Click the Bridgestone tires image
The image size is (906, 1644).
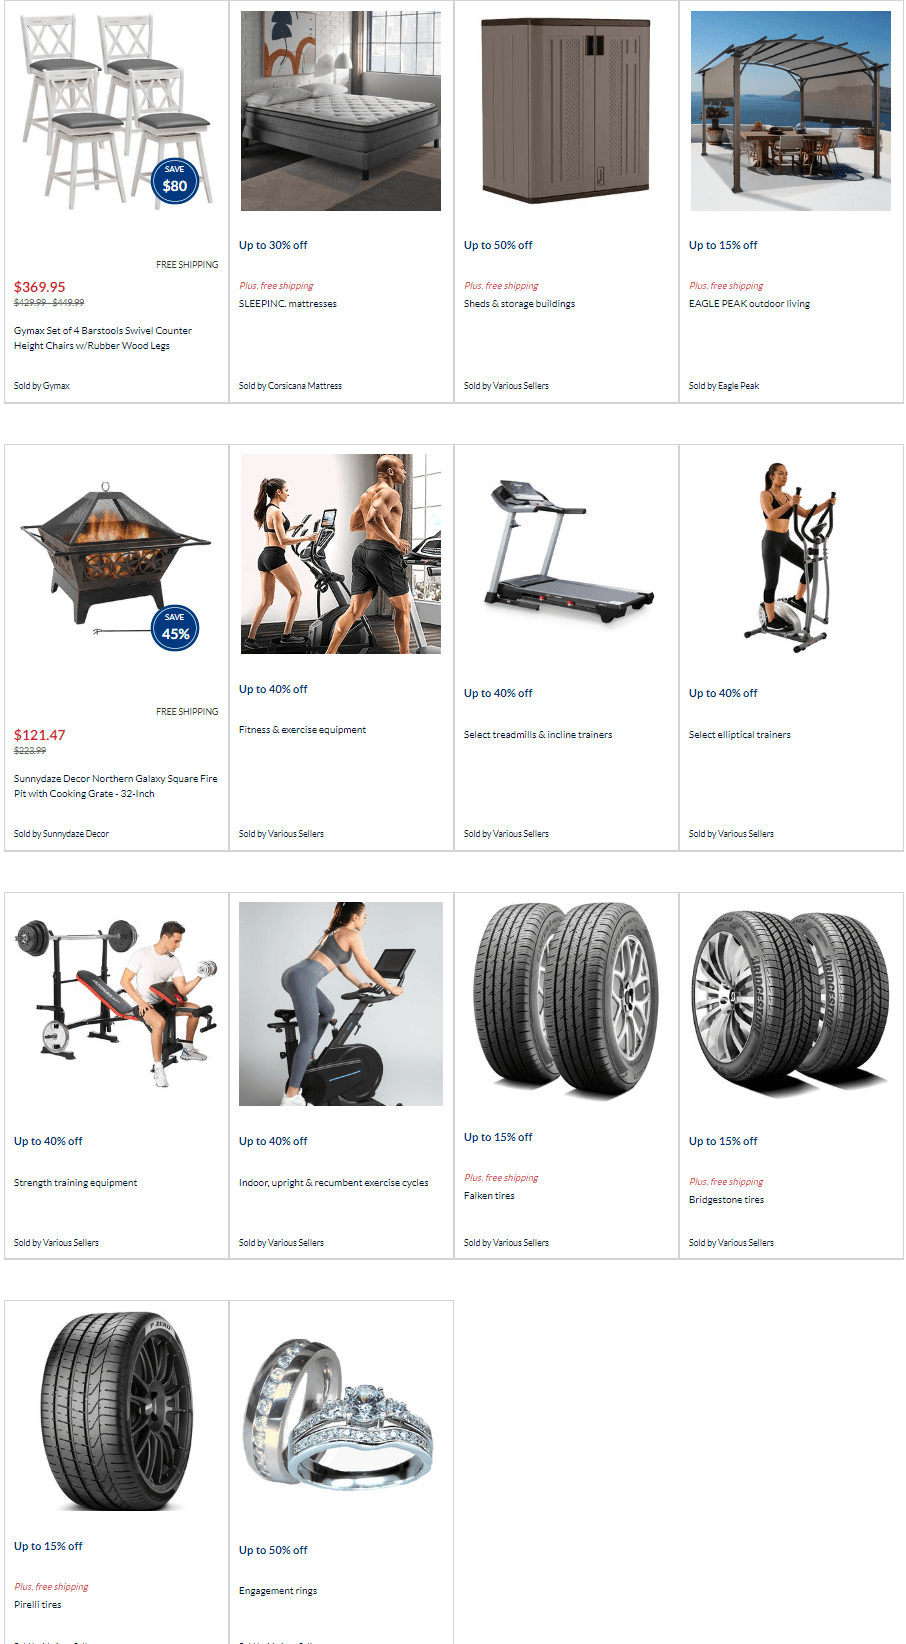pyautogui.click(x=791, y=1000)
